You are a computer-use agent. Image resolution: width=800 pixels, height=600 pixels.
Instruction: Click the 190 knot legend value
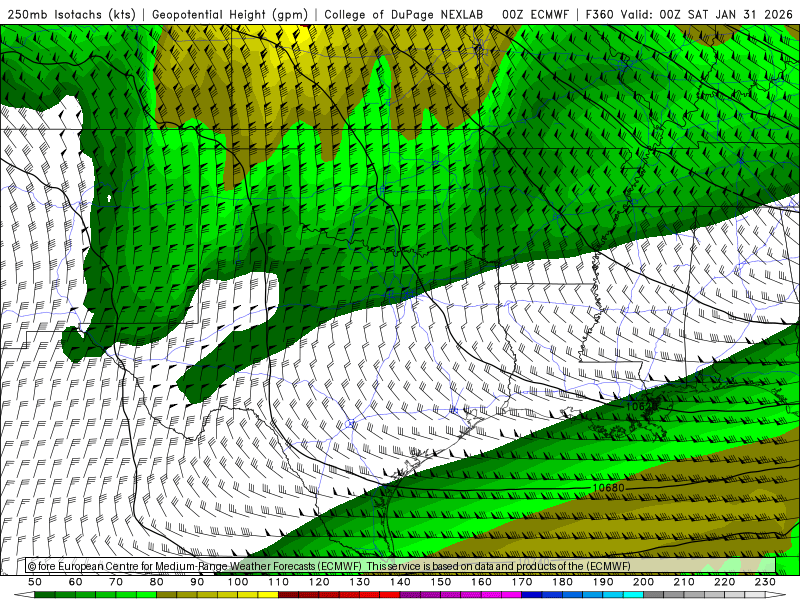603,582
